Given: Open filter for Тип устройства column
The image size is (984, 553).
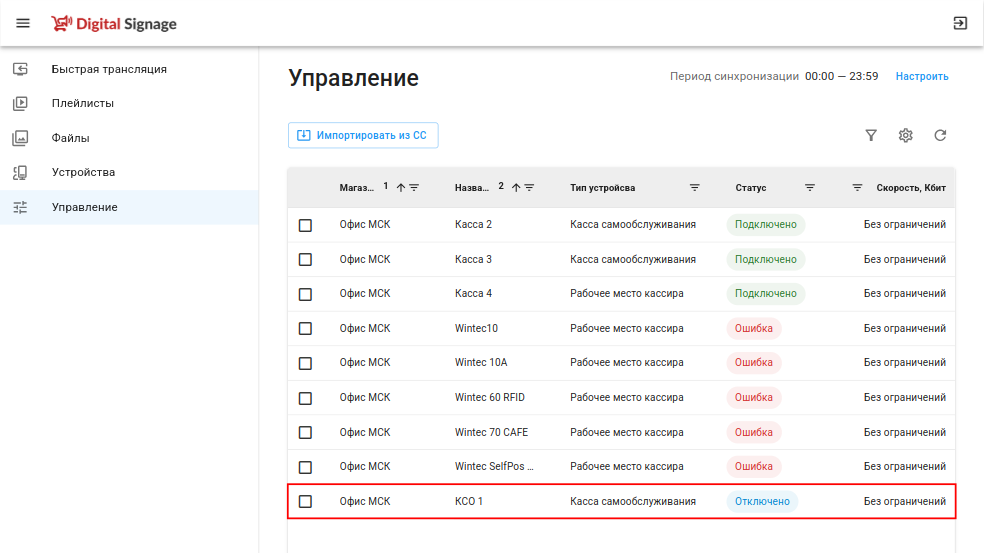Looking at the screenshot, I should point(695,187).
